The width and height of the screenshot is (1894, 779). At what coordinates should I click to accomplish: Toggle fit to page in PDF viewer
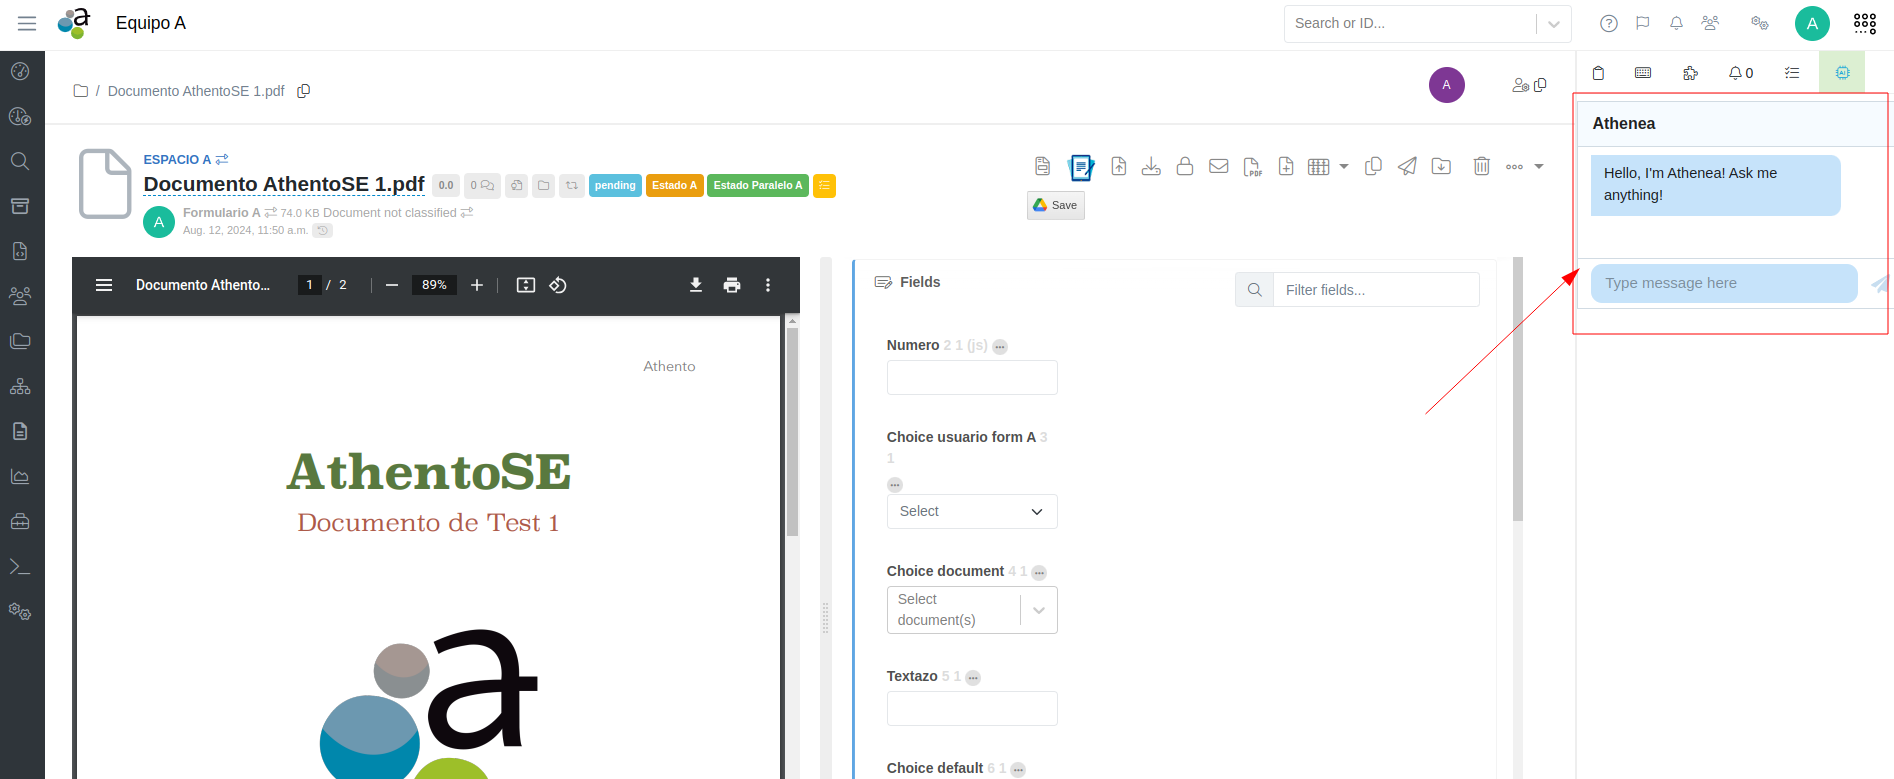[525, 285]
